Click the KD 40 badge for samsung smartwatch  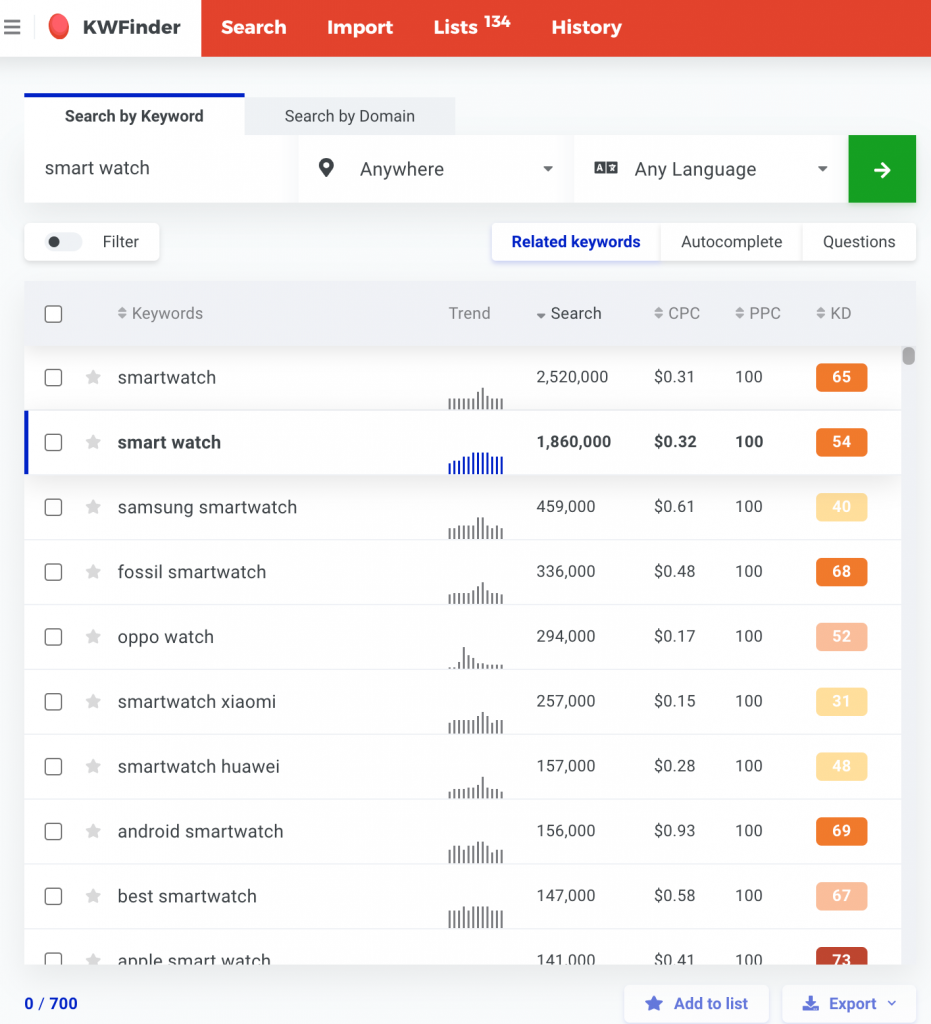(x=842, y=507)
